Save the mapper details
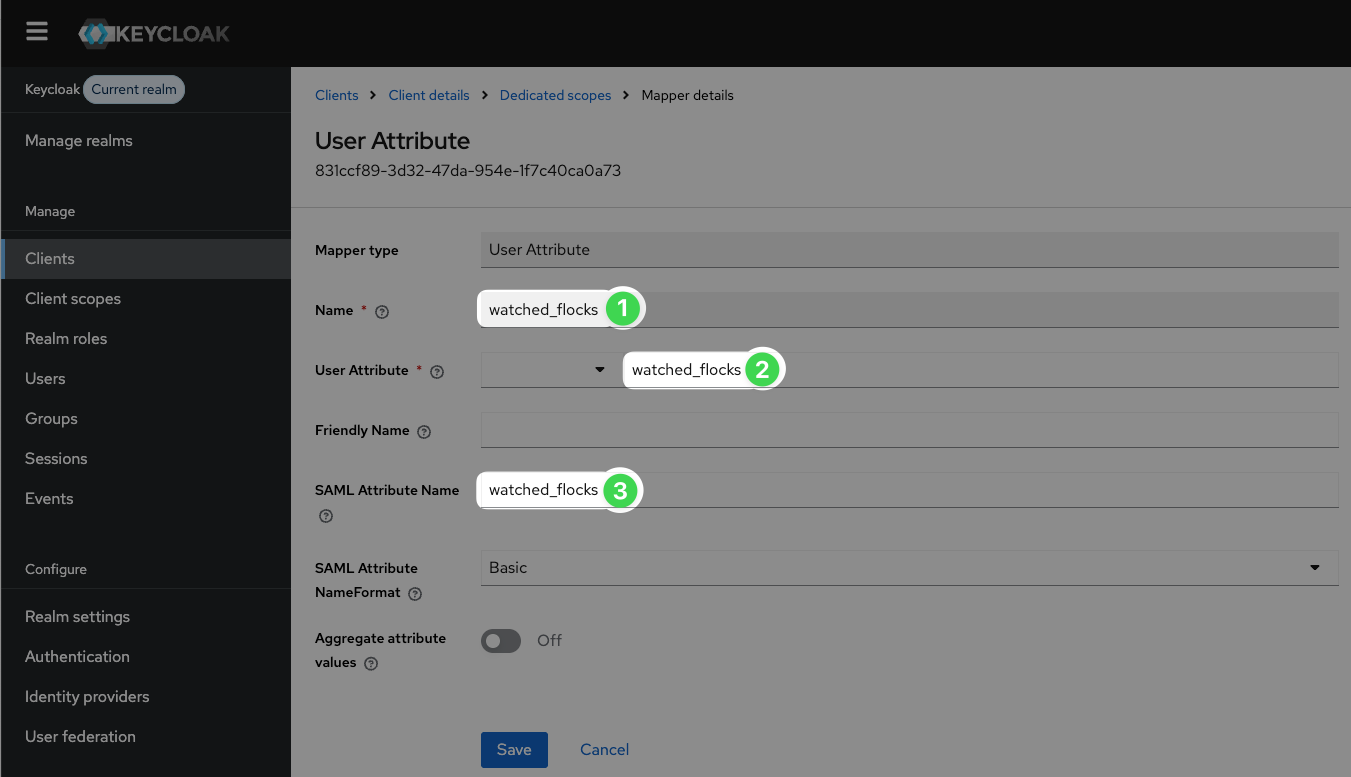The image size is (1351, 777). coord(514,749)
